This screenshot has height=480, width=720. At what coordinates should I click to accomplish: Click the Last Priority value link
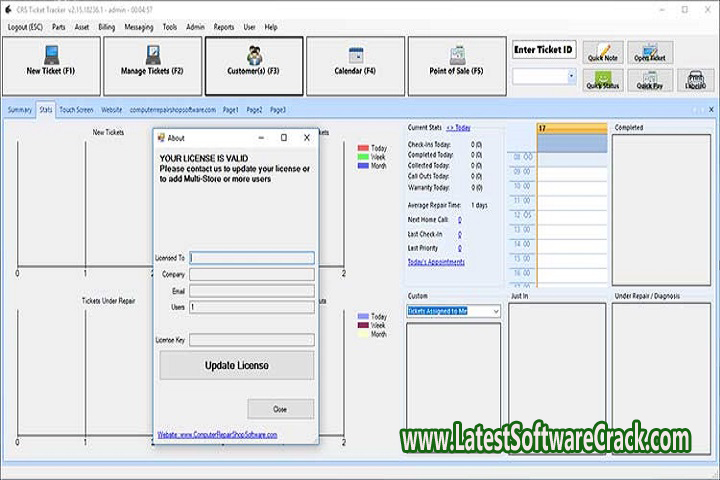pos(460,248)
